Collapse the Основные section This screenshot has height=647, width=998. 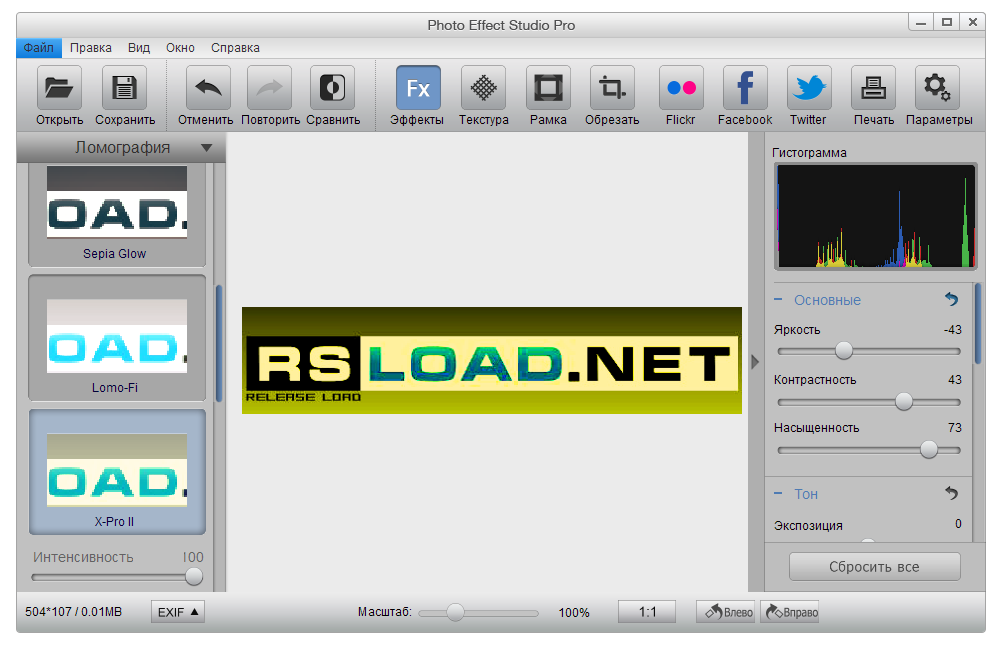tap(778, 299)
